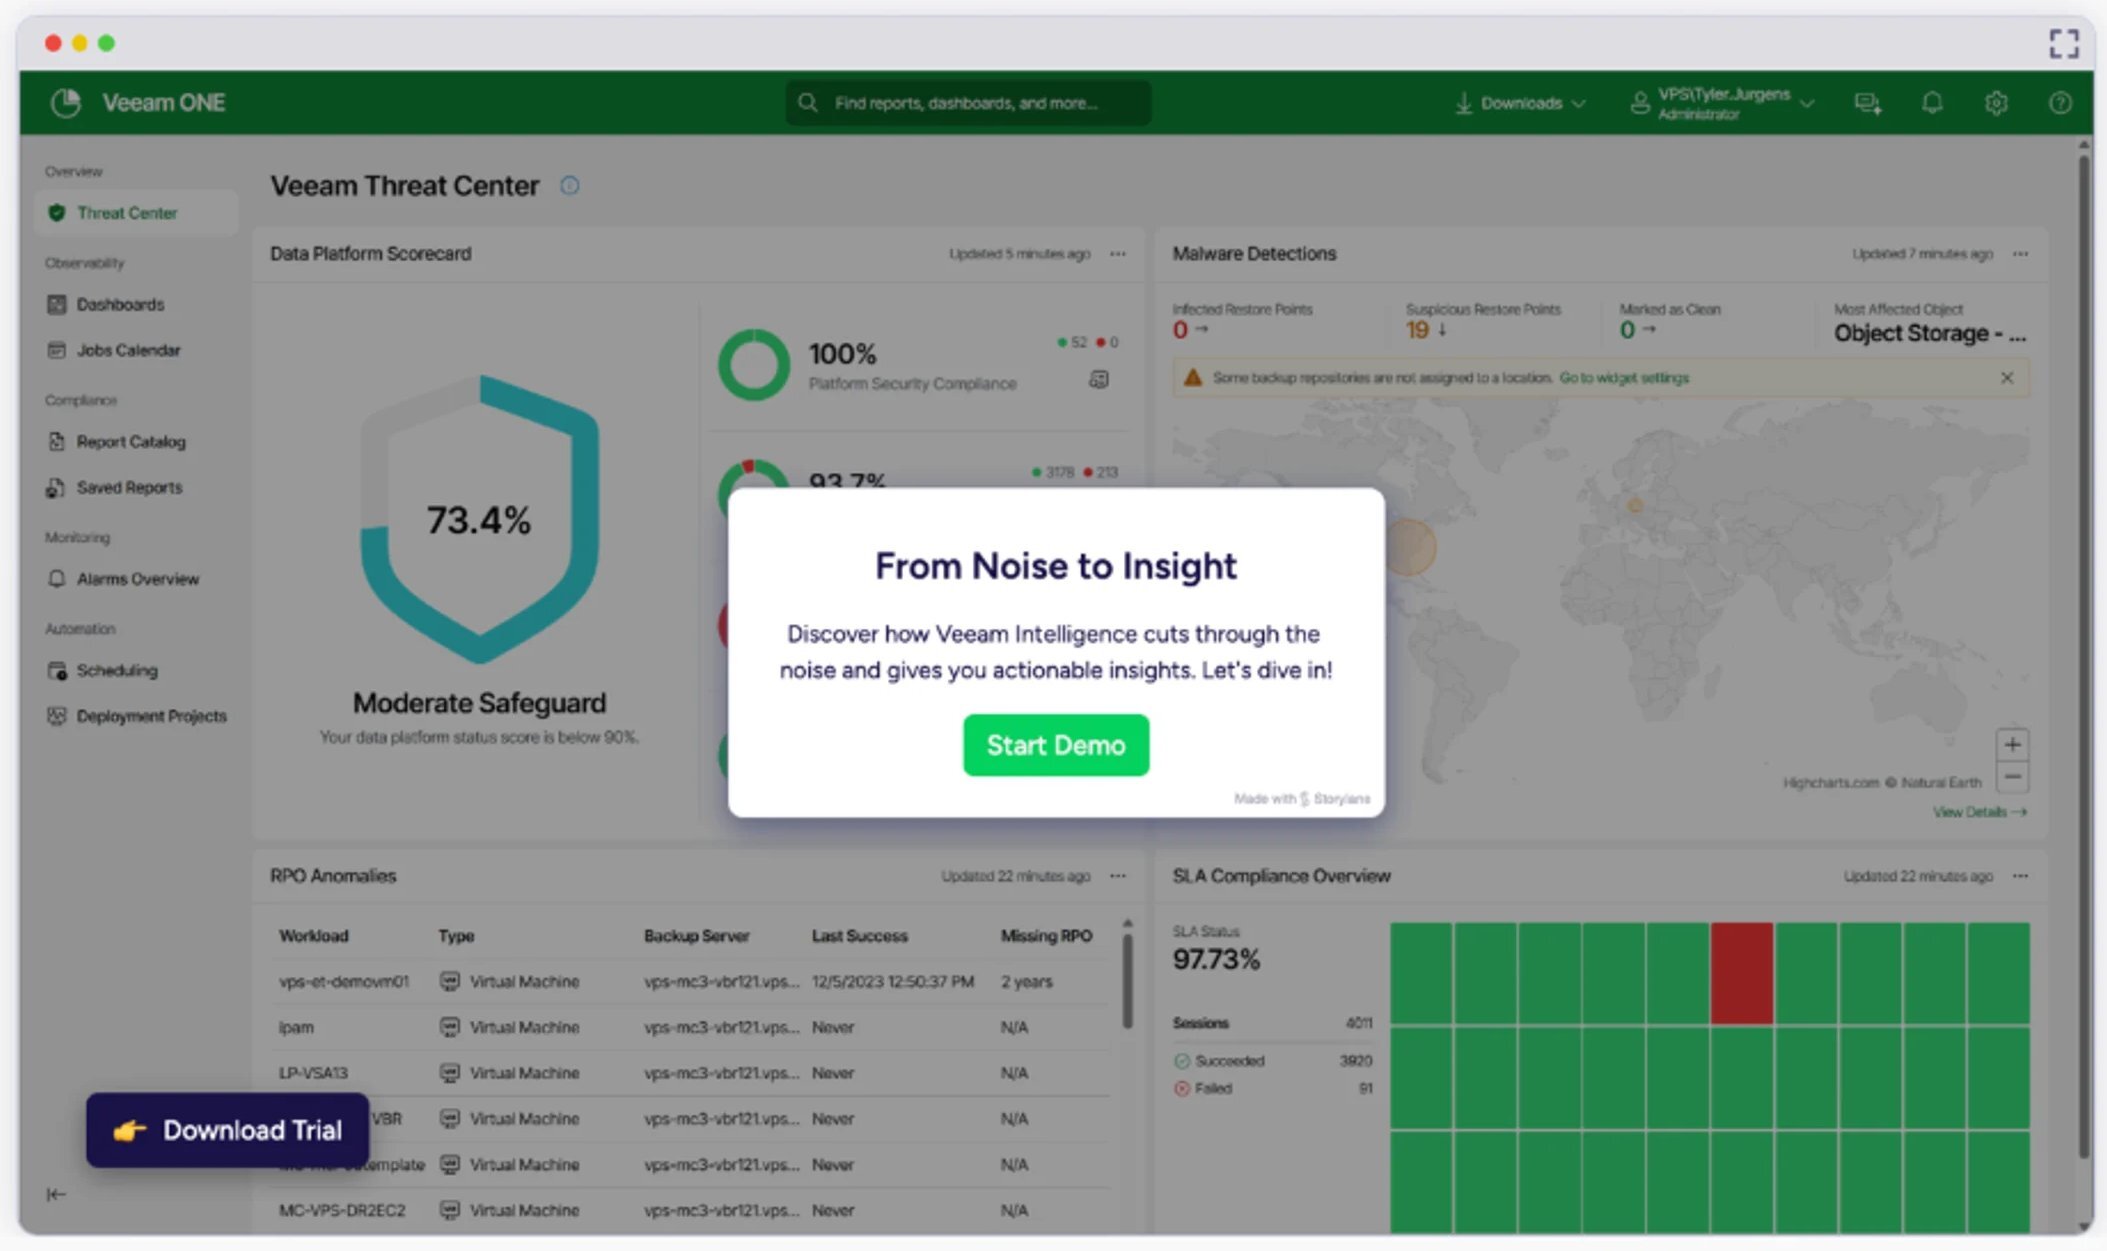Click the Failed sessions count
Screen dimensions: 2107x1251
(x=1366, y=1089)
